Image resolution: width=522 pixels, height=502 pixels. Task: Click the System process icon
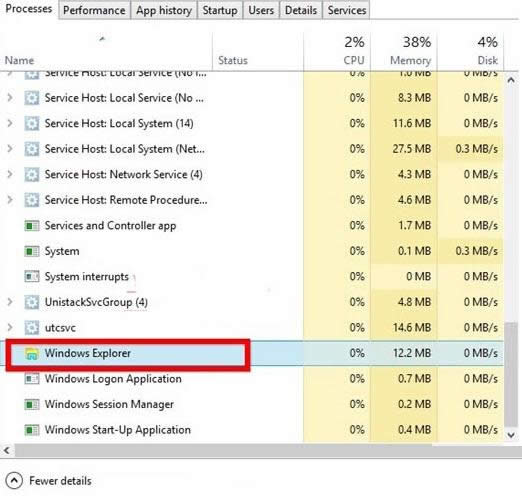(x=32, y=251)
